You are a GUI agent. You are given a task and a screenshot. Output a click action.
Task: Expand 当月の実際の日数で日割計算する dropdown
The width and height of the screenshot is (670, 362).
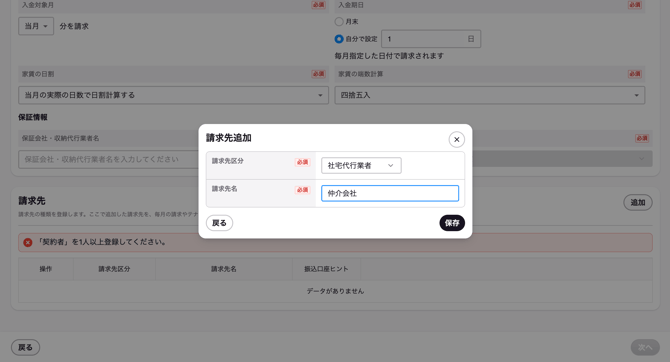[173, 95]
